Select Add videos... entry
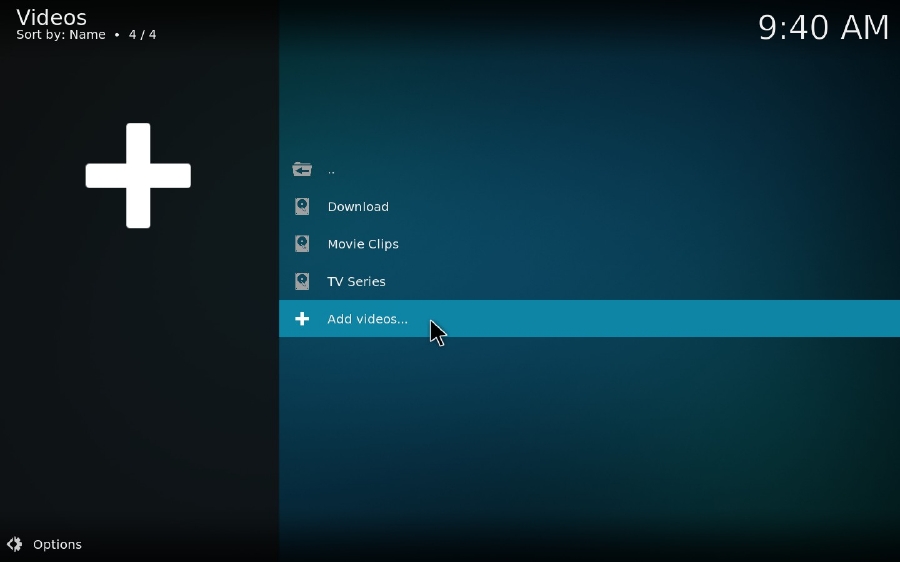Image resolution: width=900 pixels, height=562 pixels. pyautogui.click(x=589, y=319)
